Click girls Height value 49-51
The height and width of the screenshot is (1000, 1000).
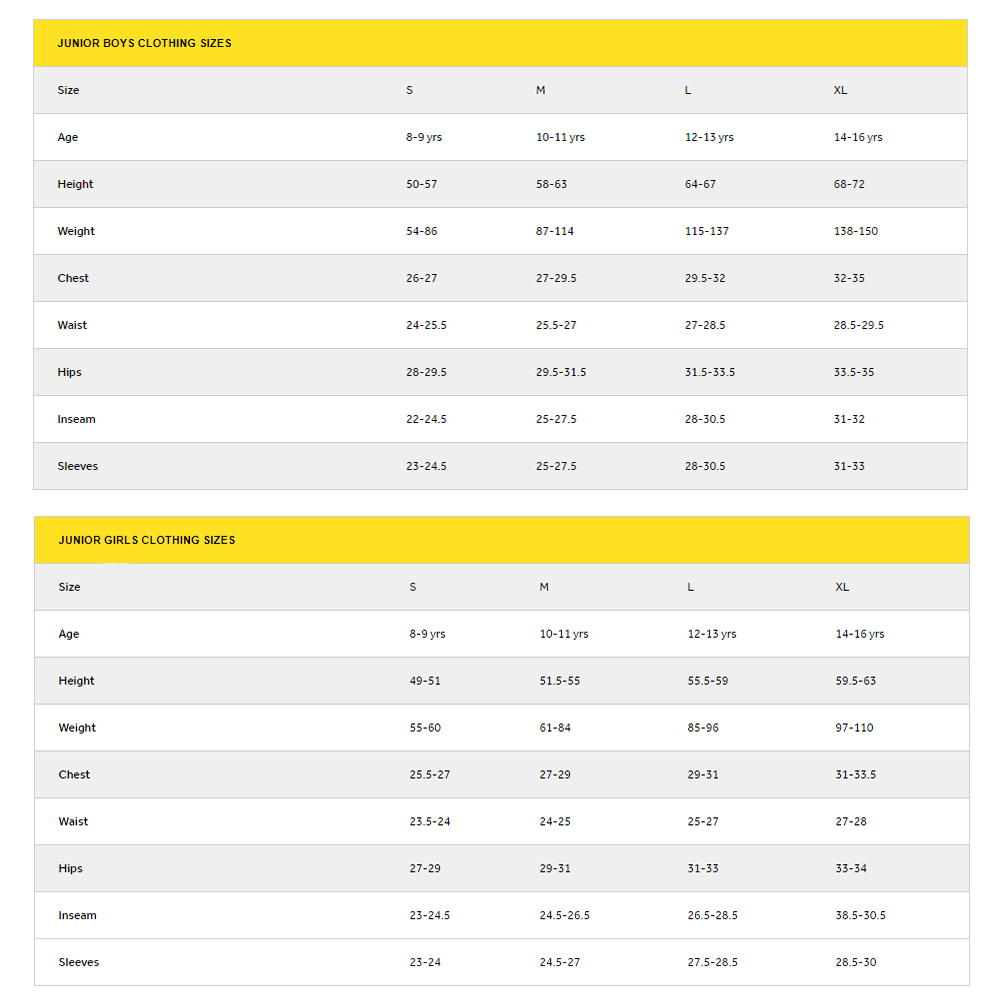(425, 681)
